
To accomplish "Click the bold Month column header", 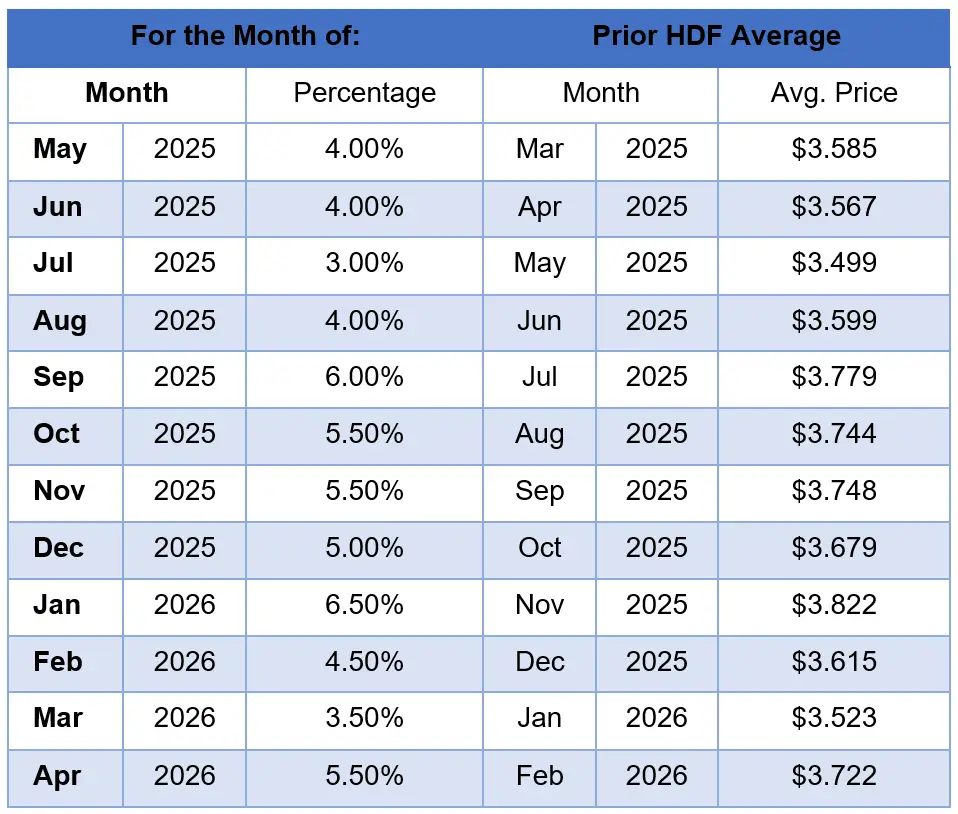I will pyautogui.click(x=127, y=94).
